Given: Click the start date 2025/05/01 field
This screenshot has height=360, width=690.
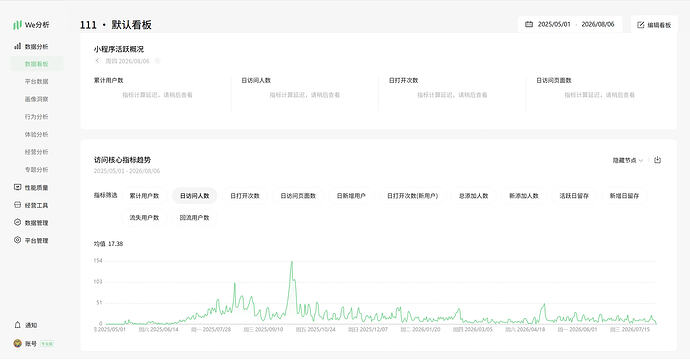Looking at the screenshot, I should pyautogui.click(x=554, y=25).
